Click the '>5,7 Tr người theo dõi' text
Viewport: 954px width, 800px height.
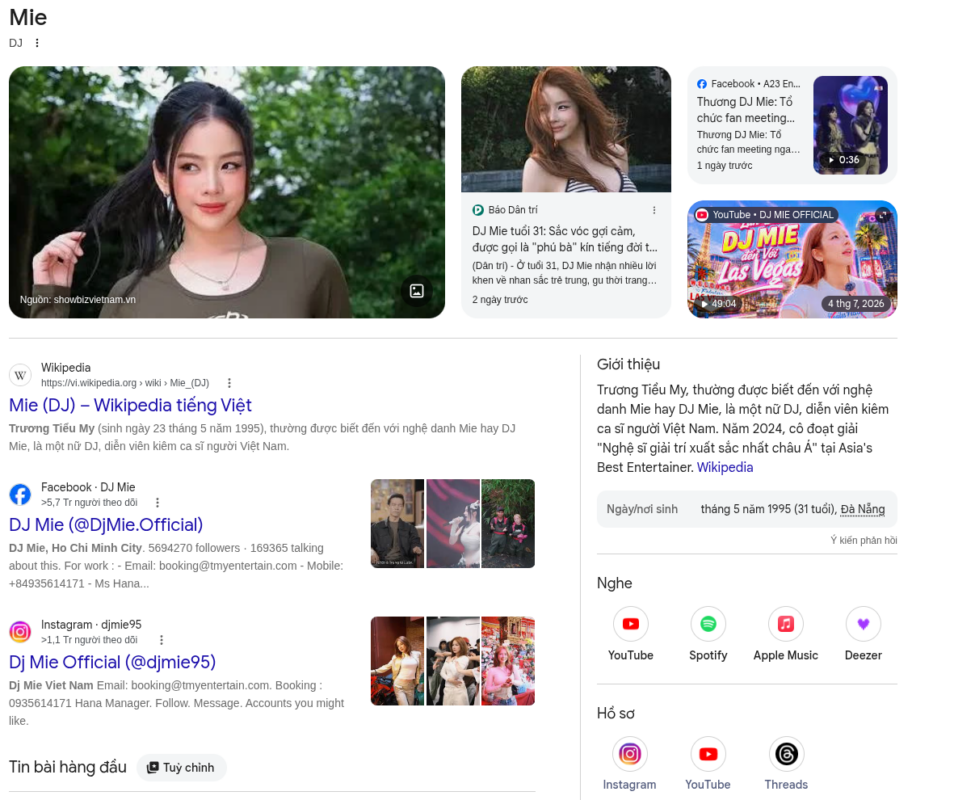89,503
